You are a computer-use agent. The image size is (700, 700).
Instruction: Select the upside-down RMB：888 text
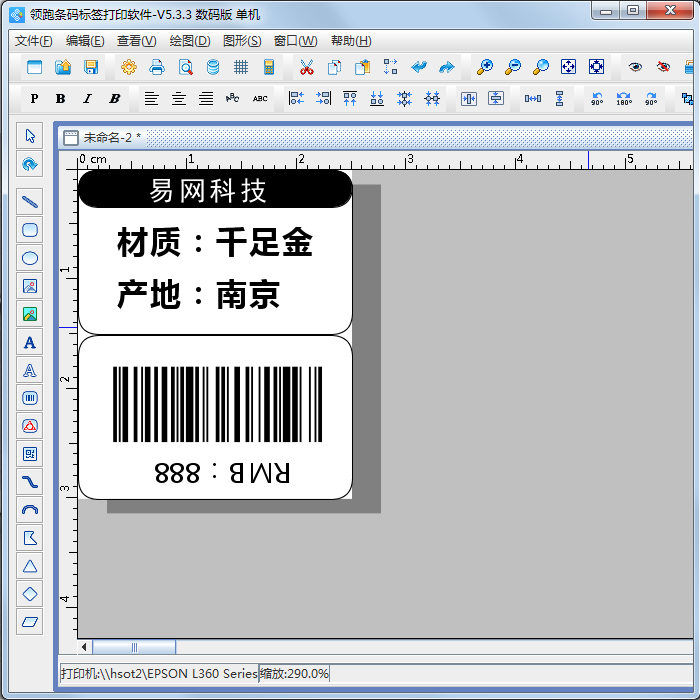coord(222,473)
